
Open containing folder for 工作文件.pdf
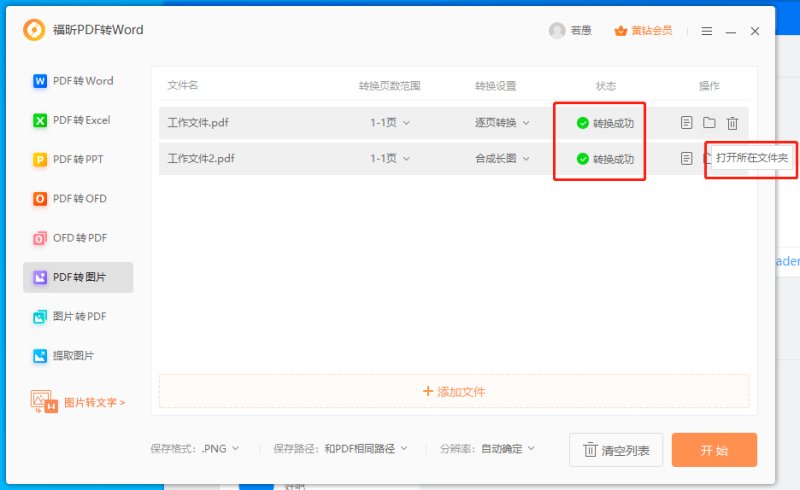click(709, 123)
